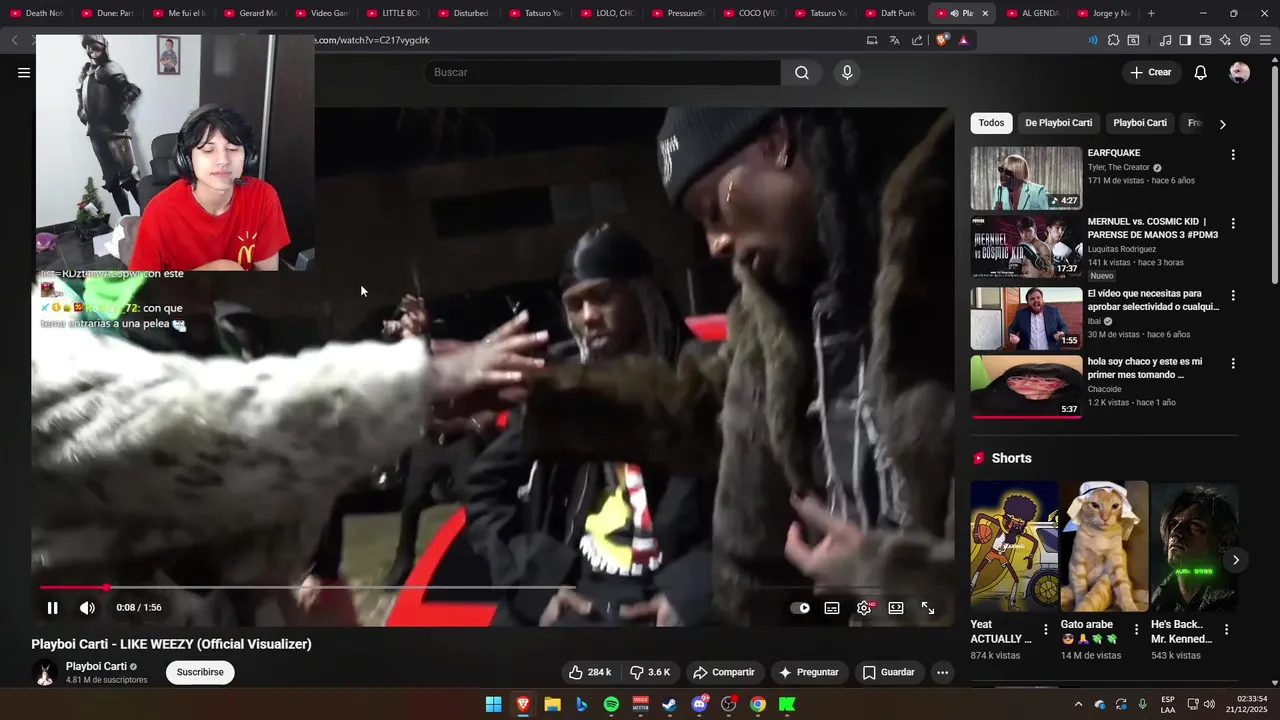This screenshot has height=720, width=1280.
Task: Open more actions ellipsis below video
Action: coord(942,672)
